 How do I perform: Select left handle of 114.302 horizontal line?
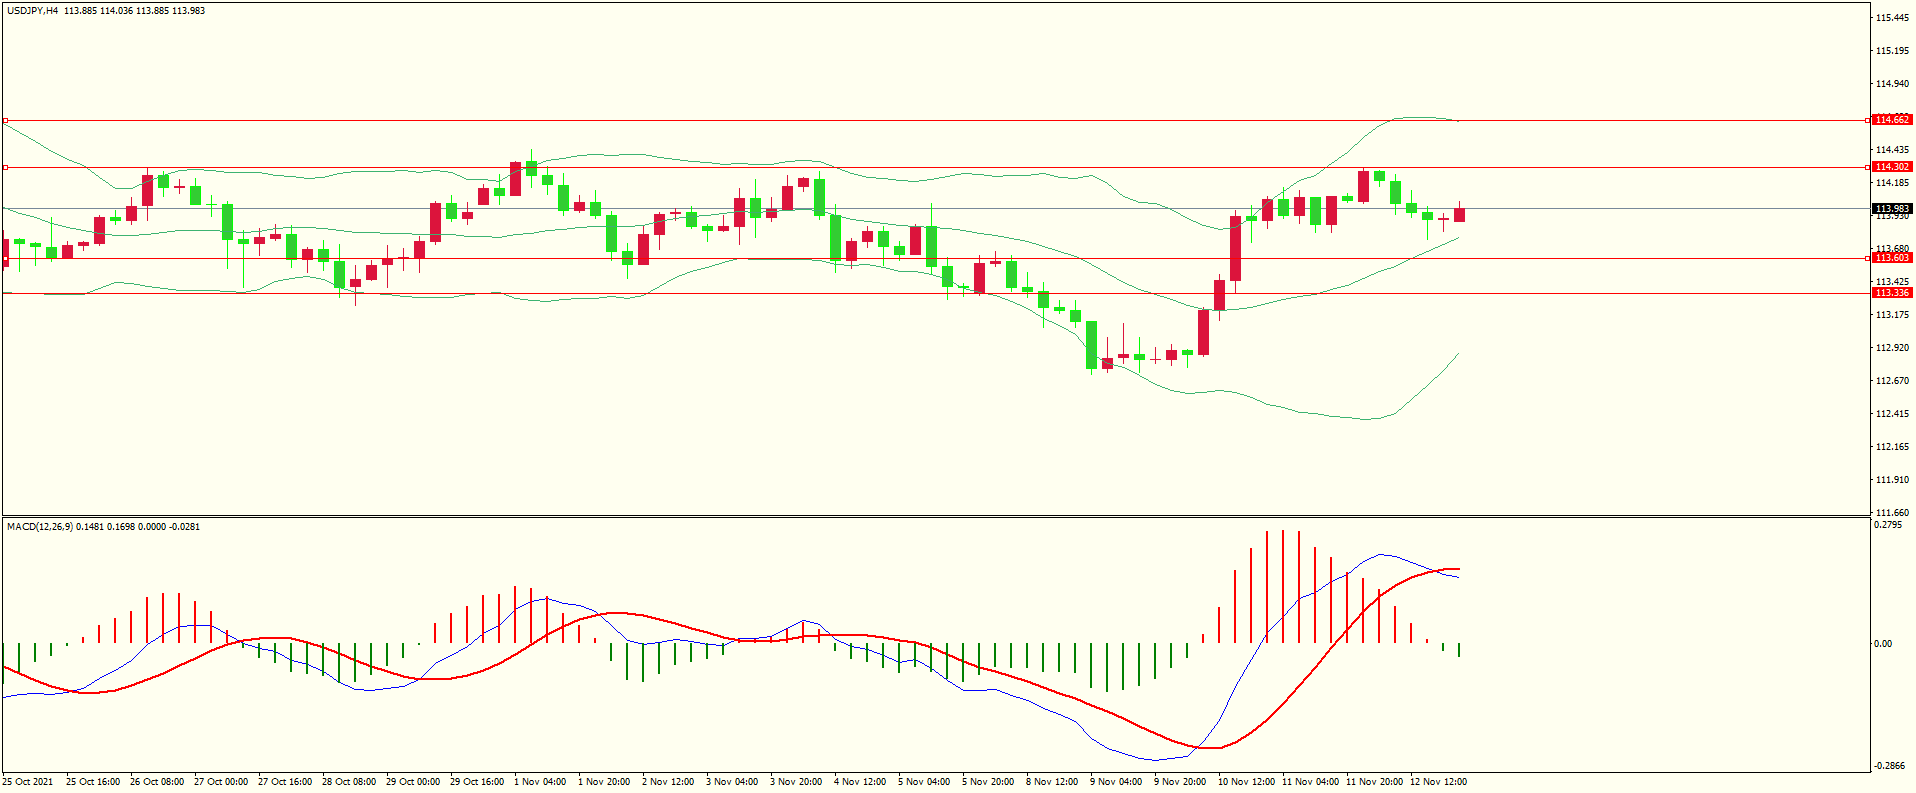click(6, 167)
